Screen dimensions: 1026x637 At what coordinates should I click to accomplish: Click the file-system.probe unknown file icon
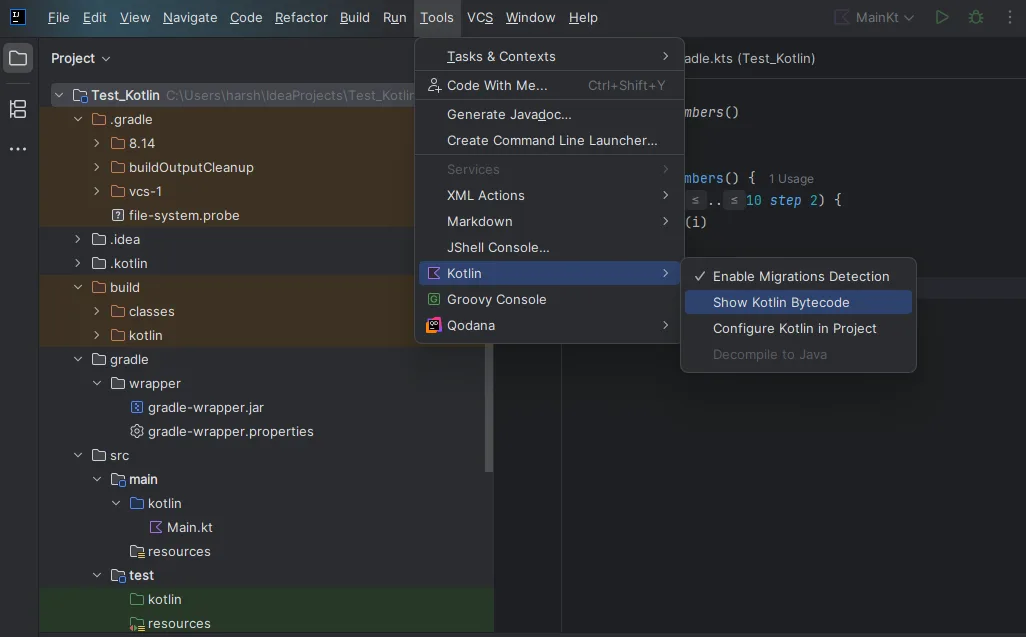118,215
